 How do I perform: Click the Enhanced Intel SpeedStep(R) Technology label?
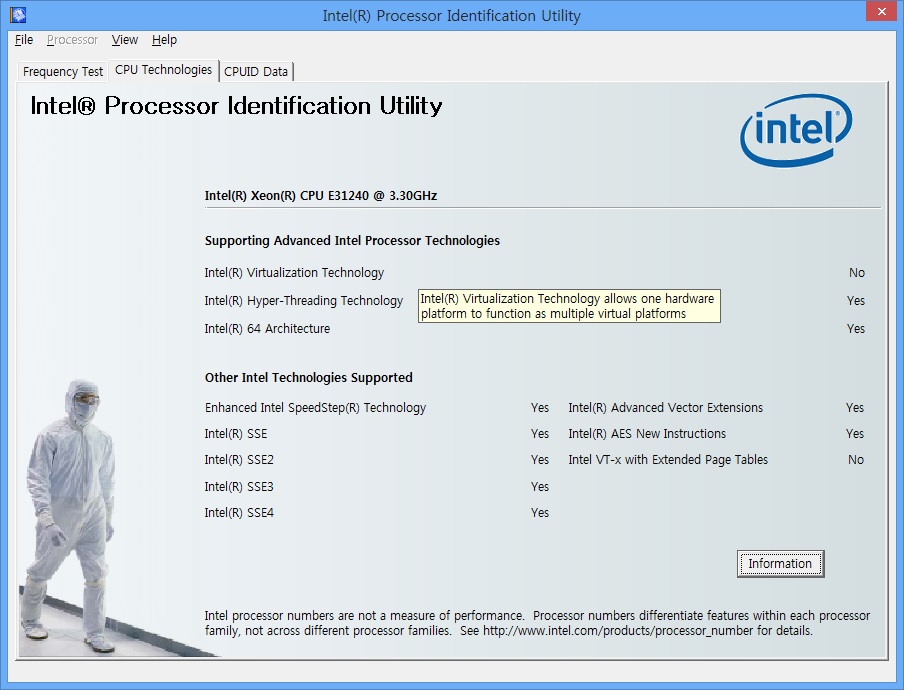point(315,408)
